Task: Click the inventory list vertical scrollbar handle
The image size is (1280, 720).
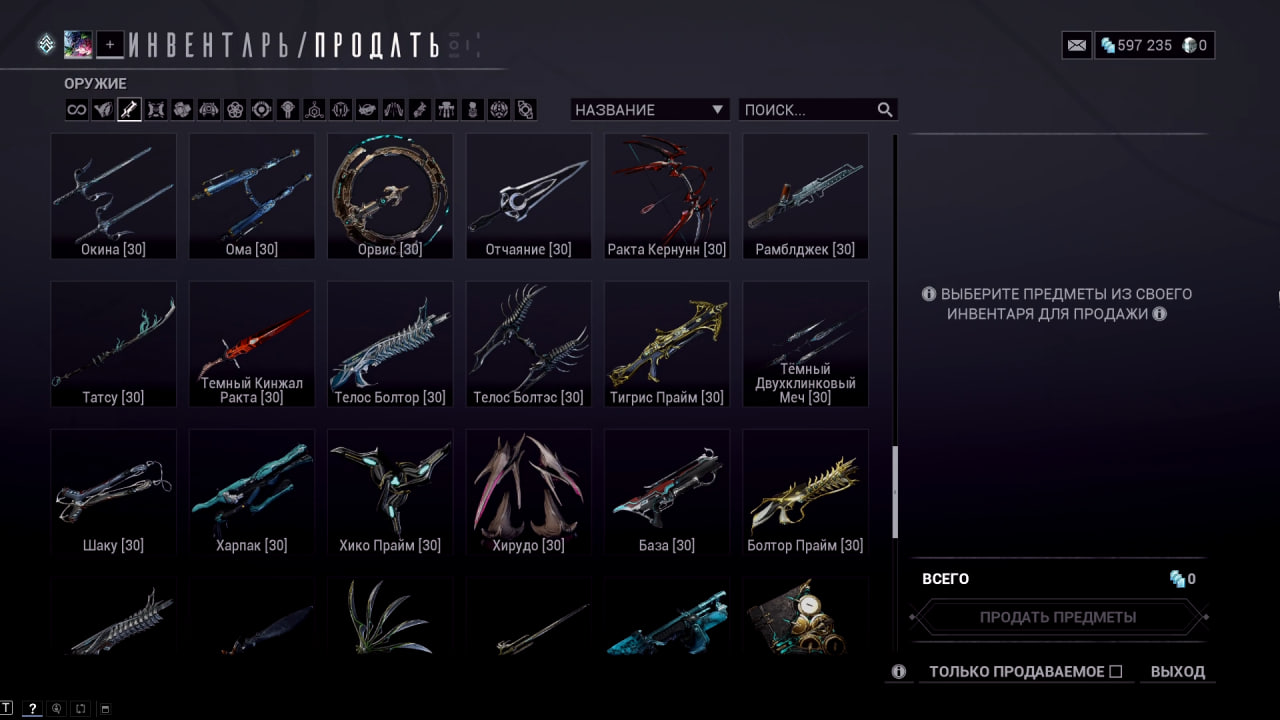Action: tap(895, 492)
